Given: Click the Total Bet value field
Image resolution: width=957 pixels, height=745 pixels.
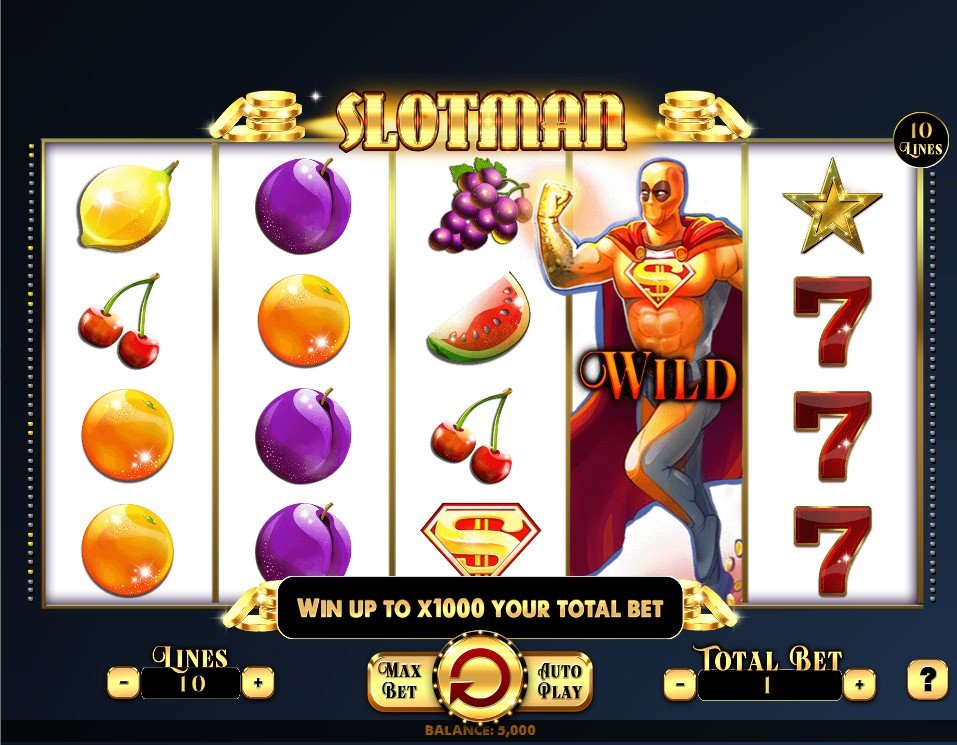Looking at the screenshot, I should (x=770, y=685).
